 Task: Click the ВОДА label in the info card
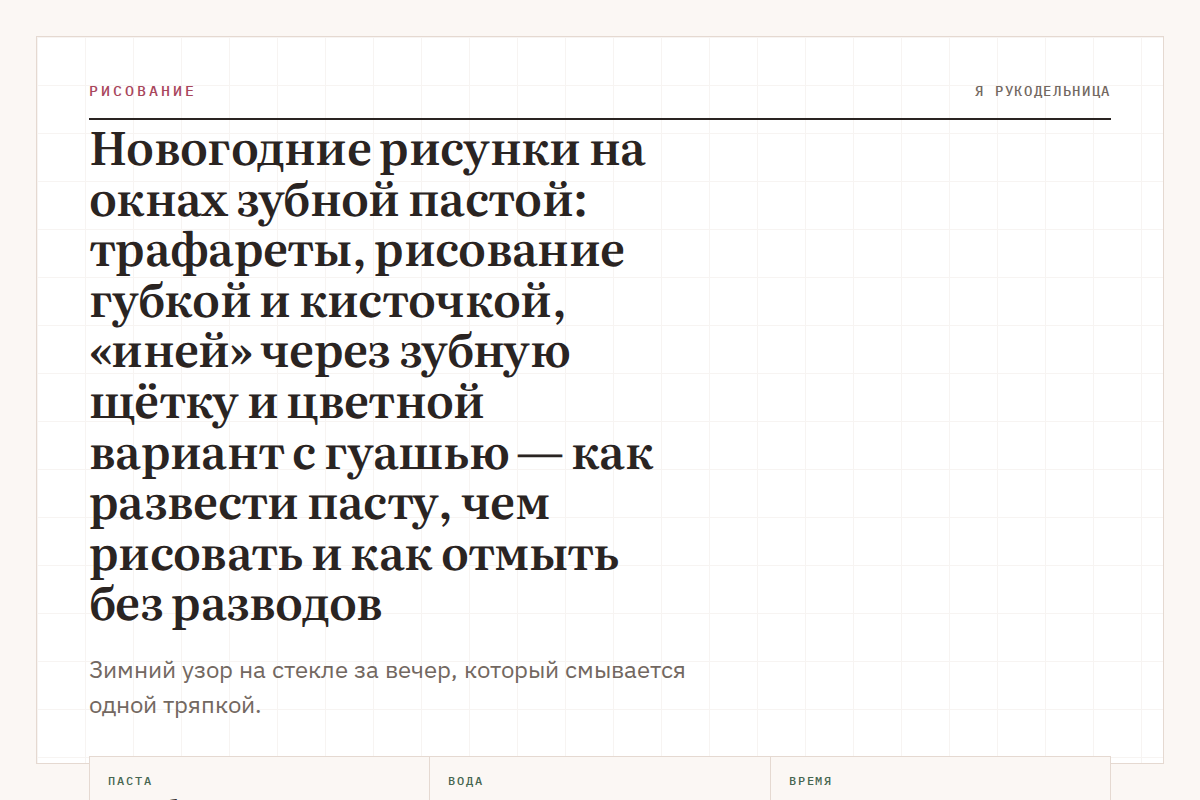coord(465,781)
